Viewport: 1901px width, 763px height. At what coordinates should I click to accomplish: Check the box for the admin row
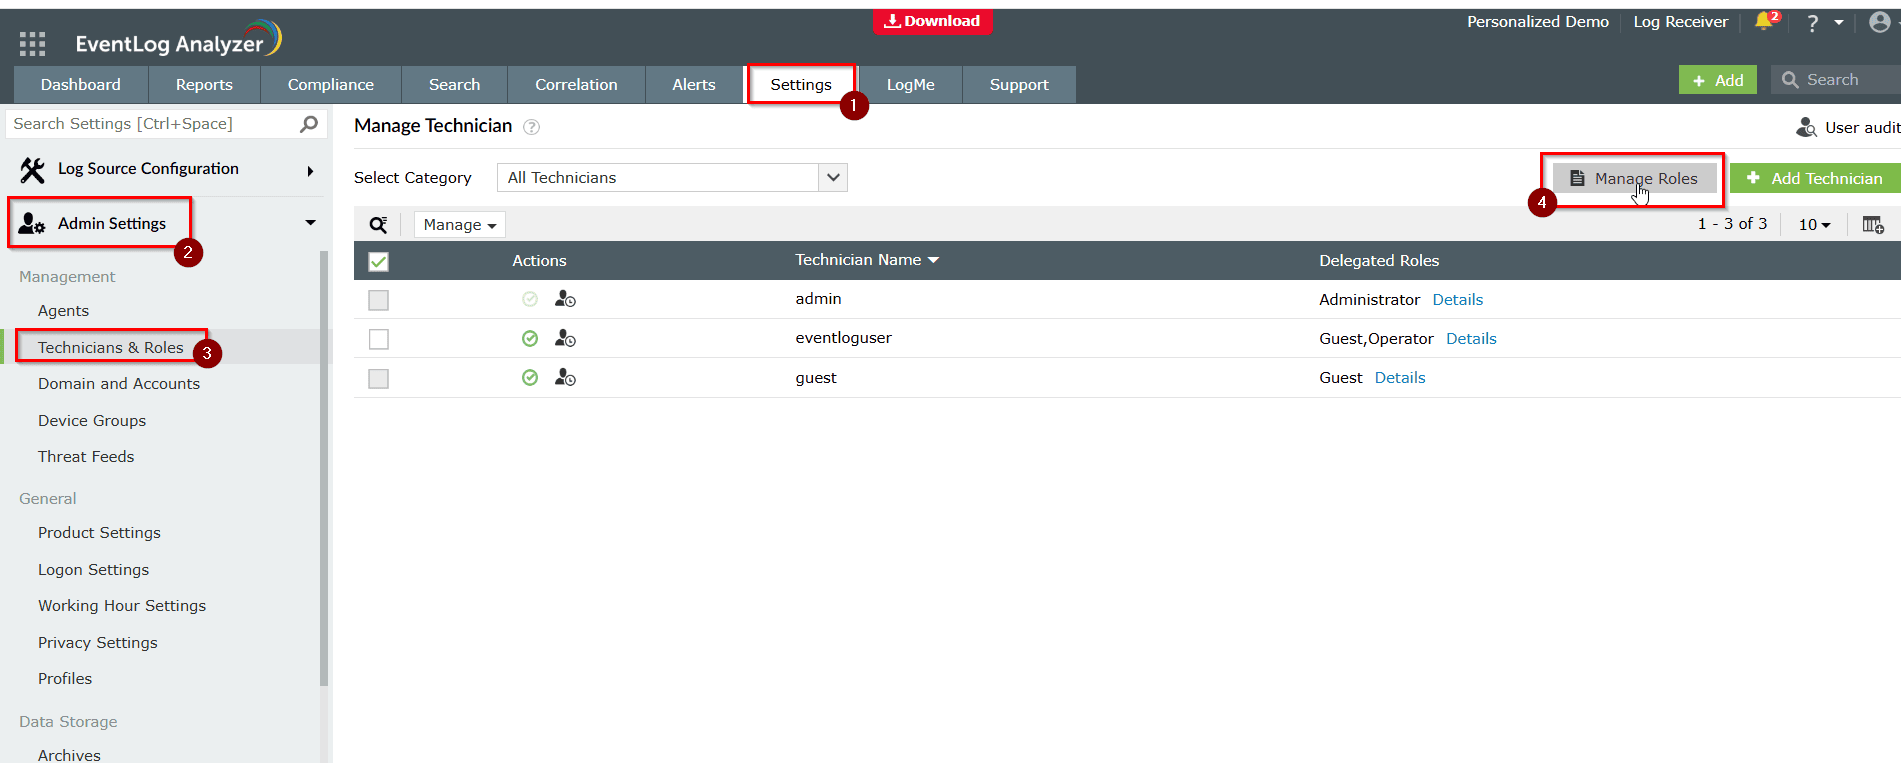[378, 300]
